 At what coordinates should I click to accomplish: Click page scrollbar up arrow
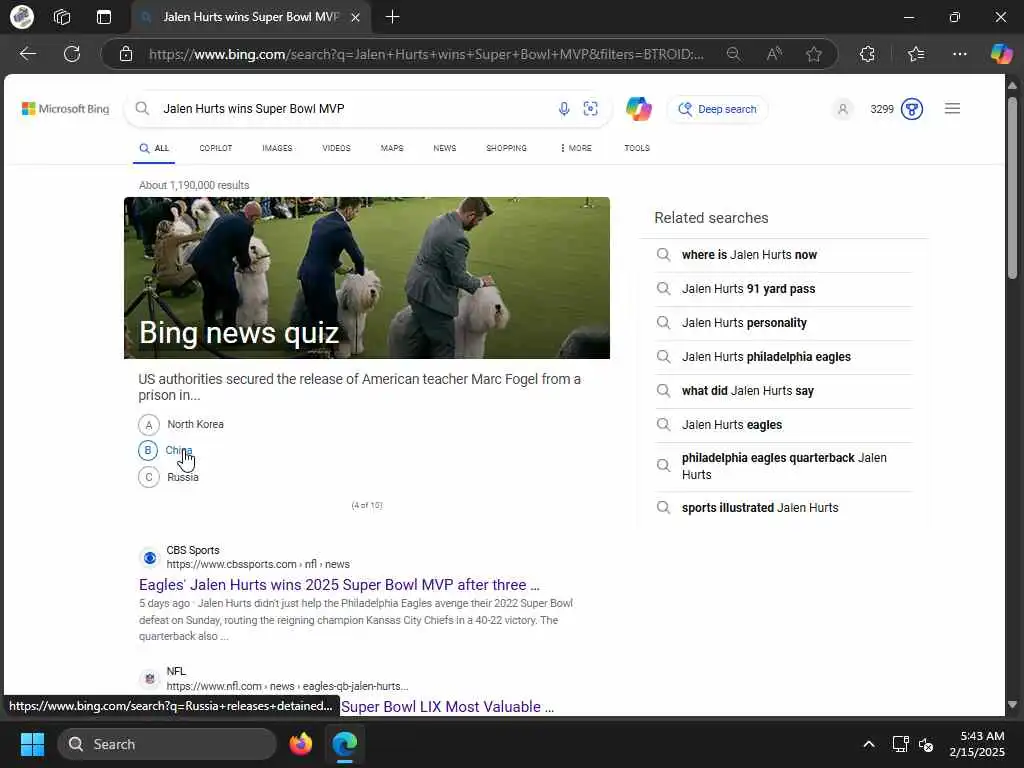tap(1012, 86)
